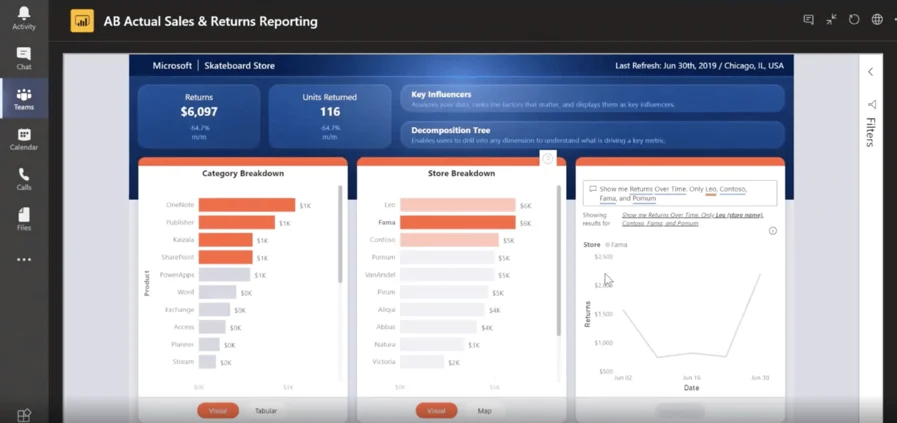
Task: Open Calendar in the Teams sidebar
Action: 24,139
